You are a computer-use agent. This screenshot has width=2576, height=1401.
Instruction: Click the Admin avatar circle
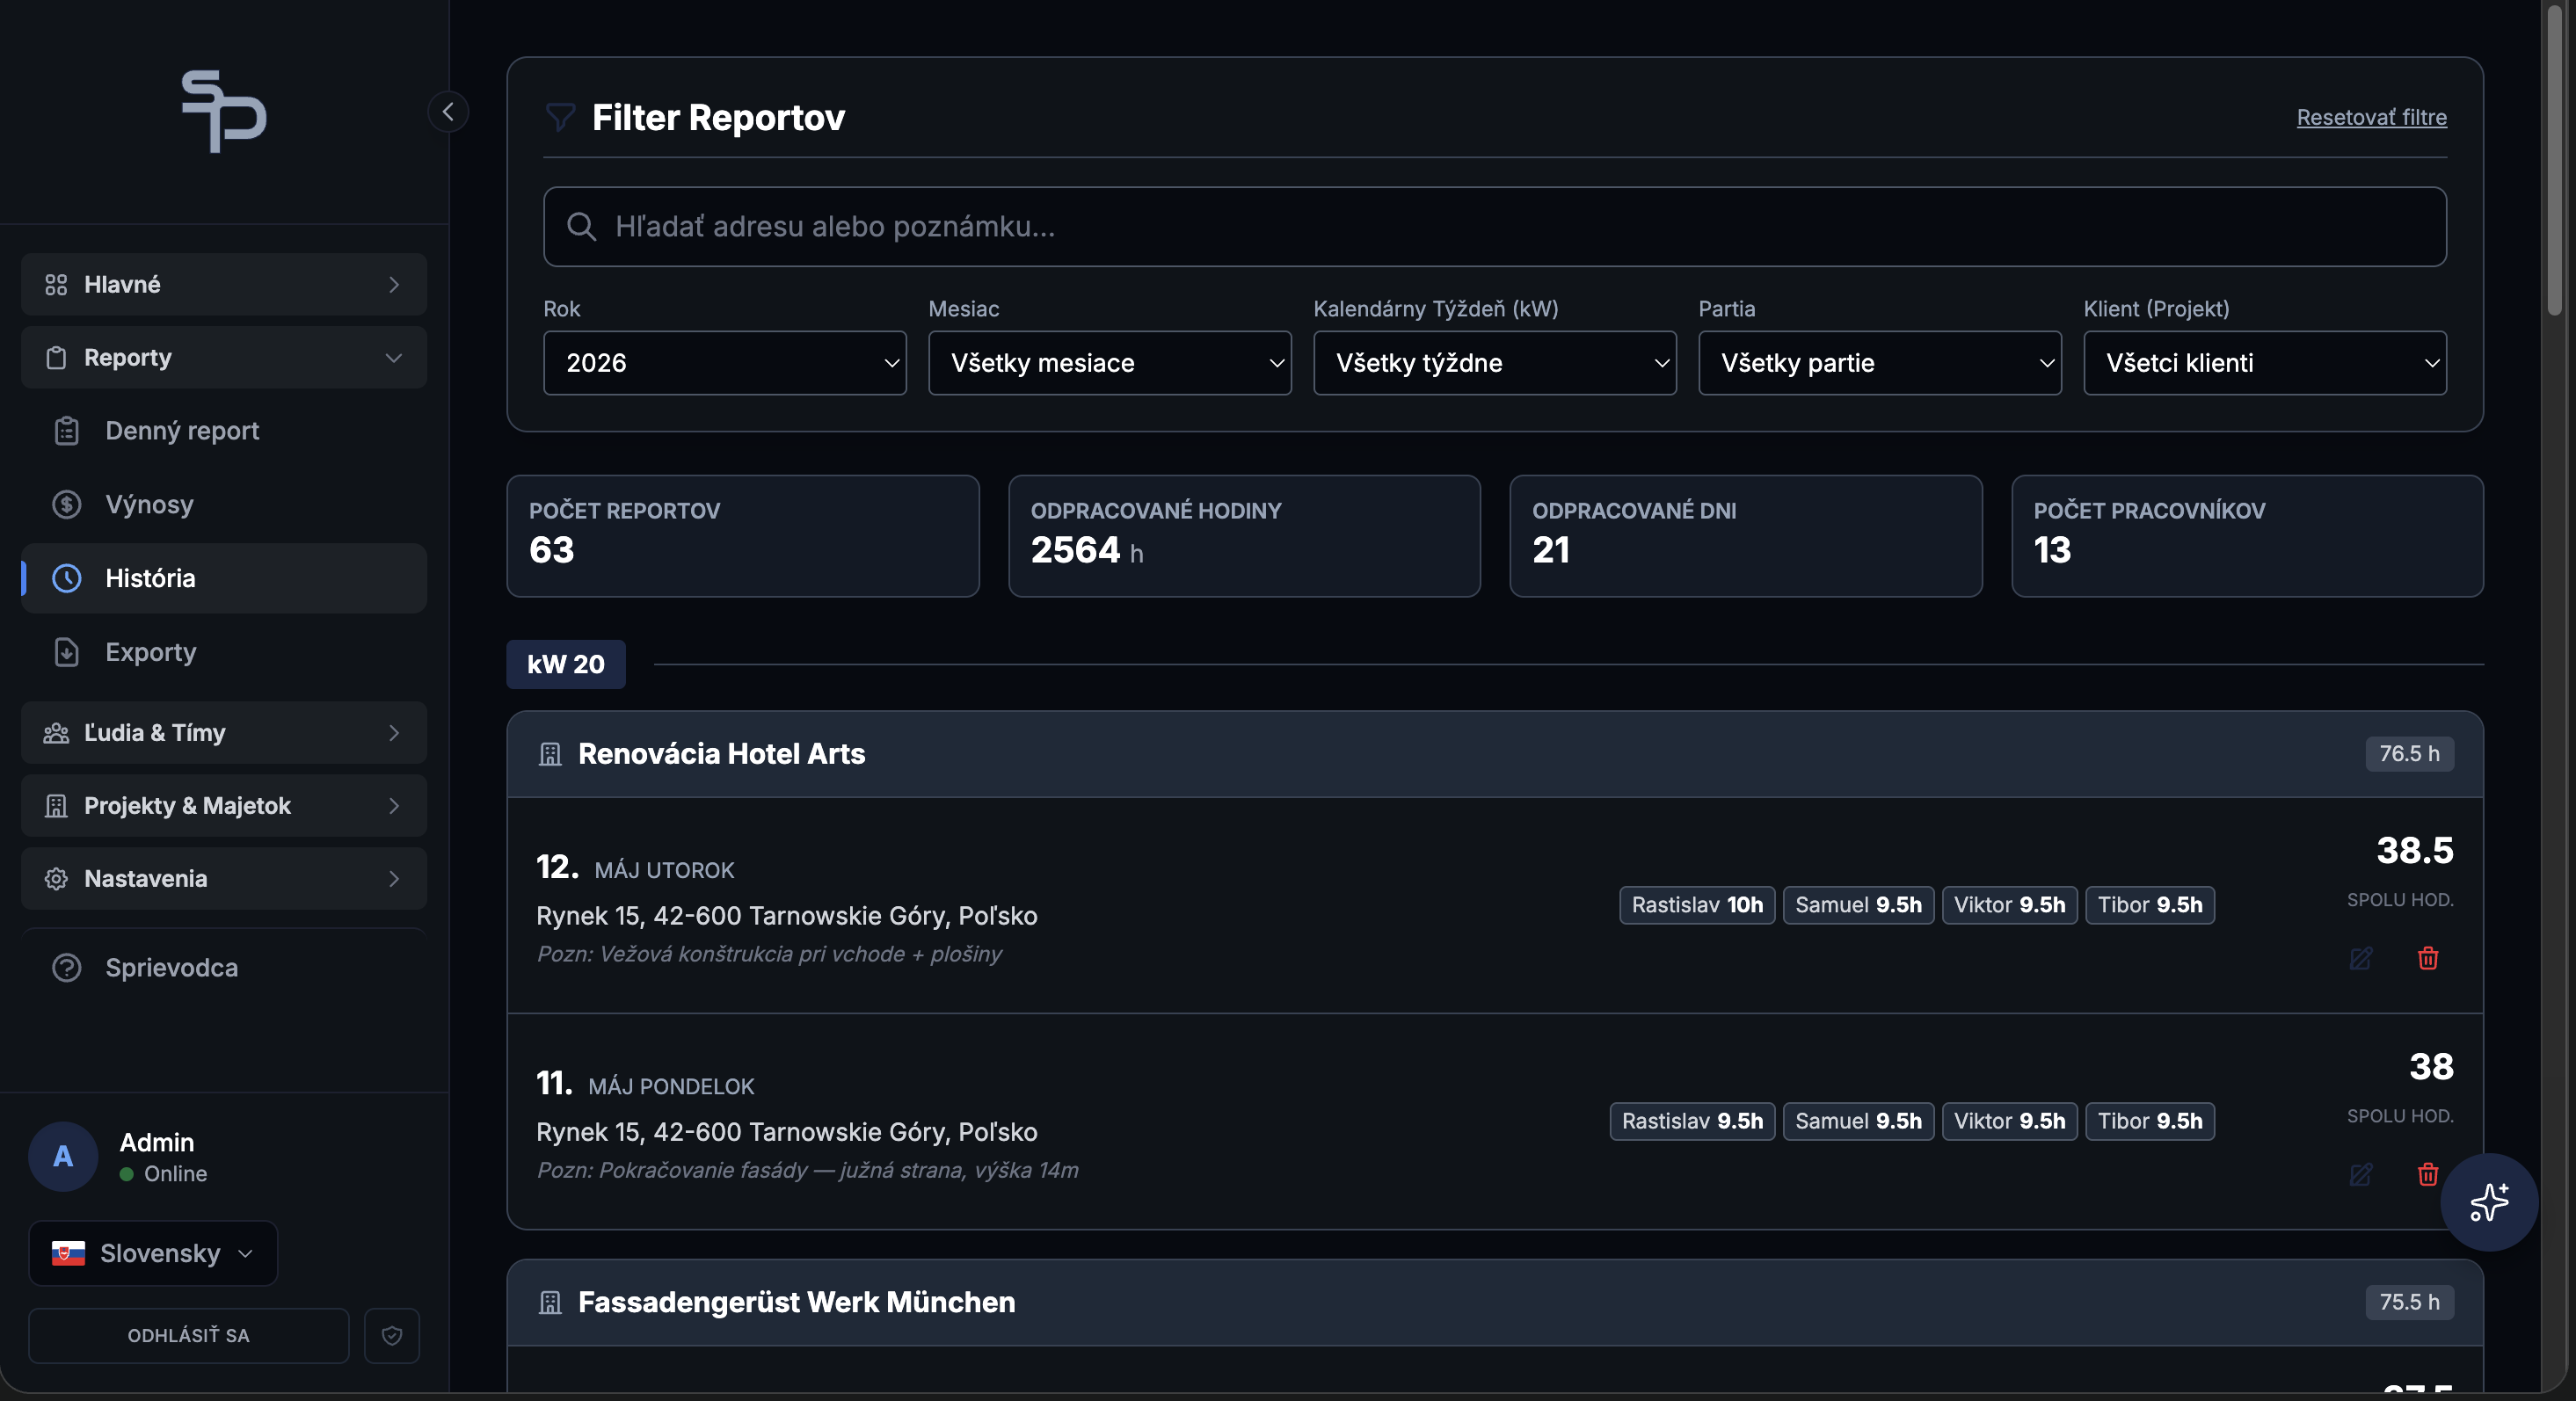click(63, 1157)
